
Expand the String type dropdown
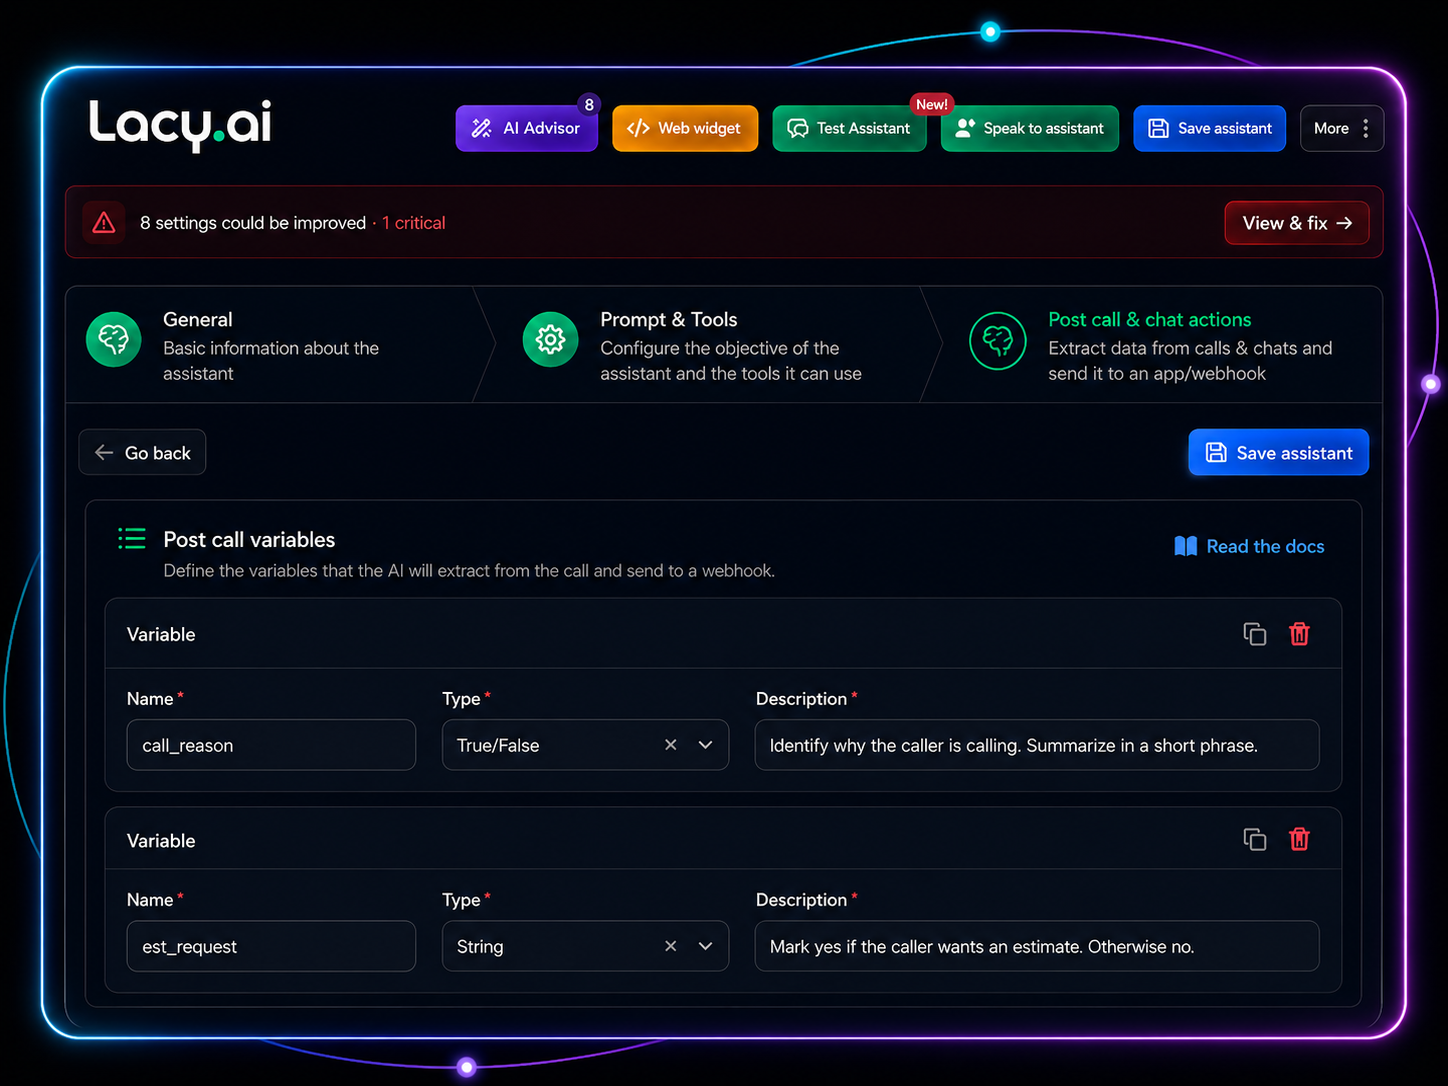[705, 946]
